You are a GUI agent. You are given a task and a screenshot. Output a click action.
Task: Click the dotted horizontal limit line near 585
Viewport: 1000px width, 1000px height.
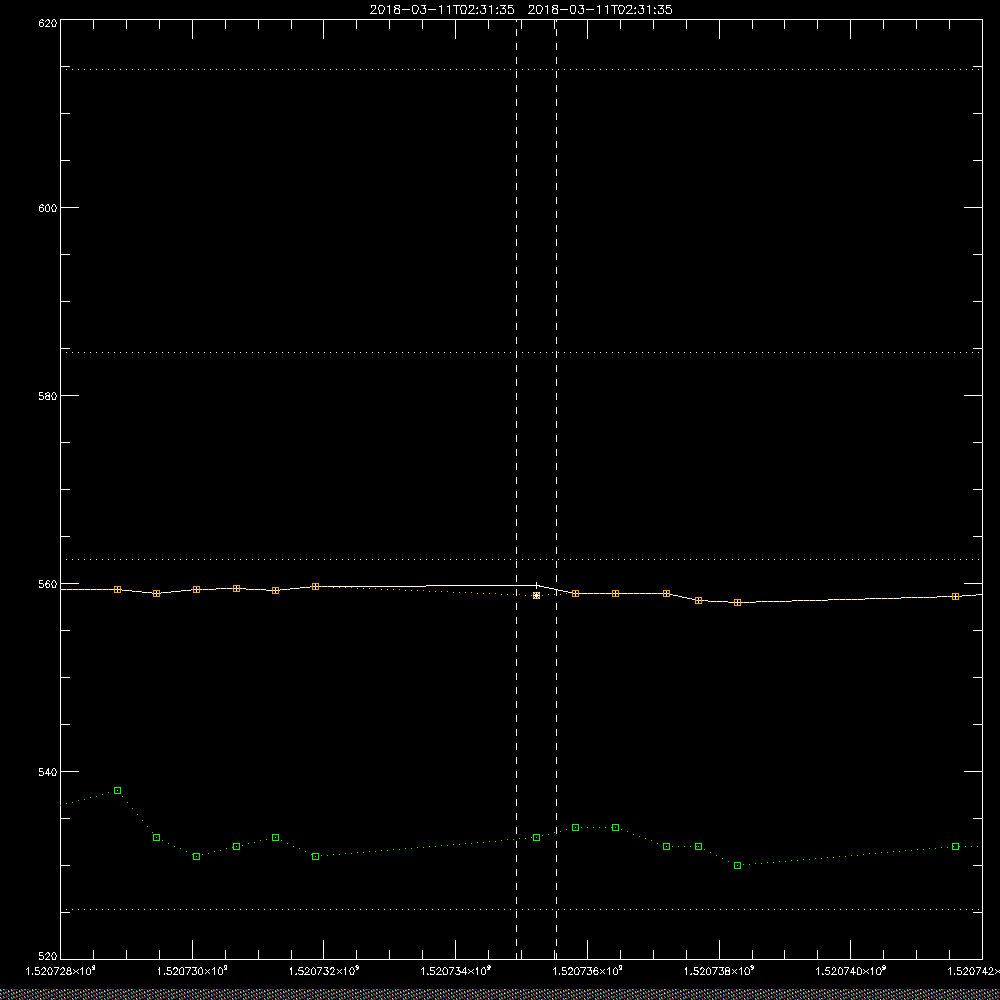(x=521, y=352)
